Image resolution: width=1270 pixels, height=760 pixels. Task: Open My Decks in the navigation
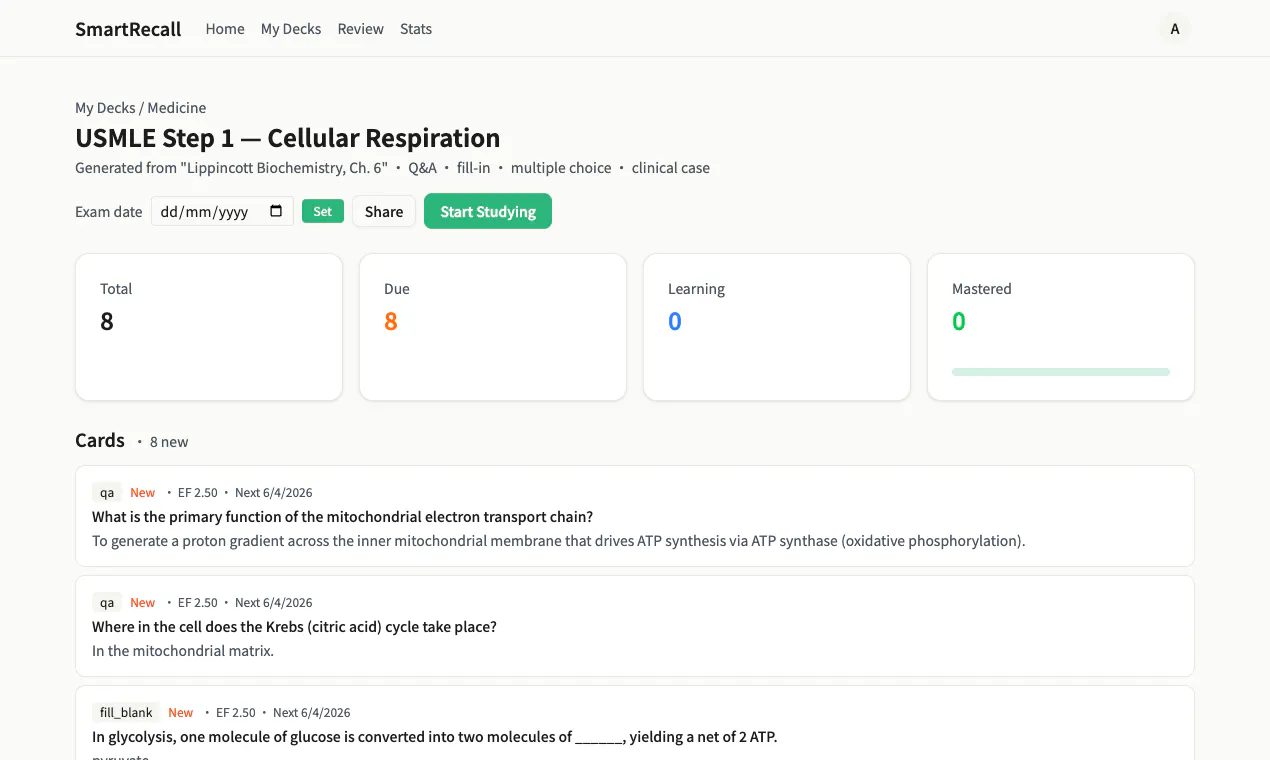tap(291, 29)
